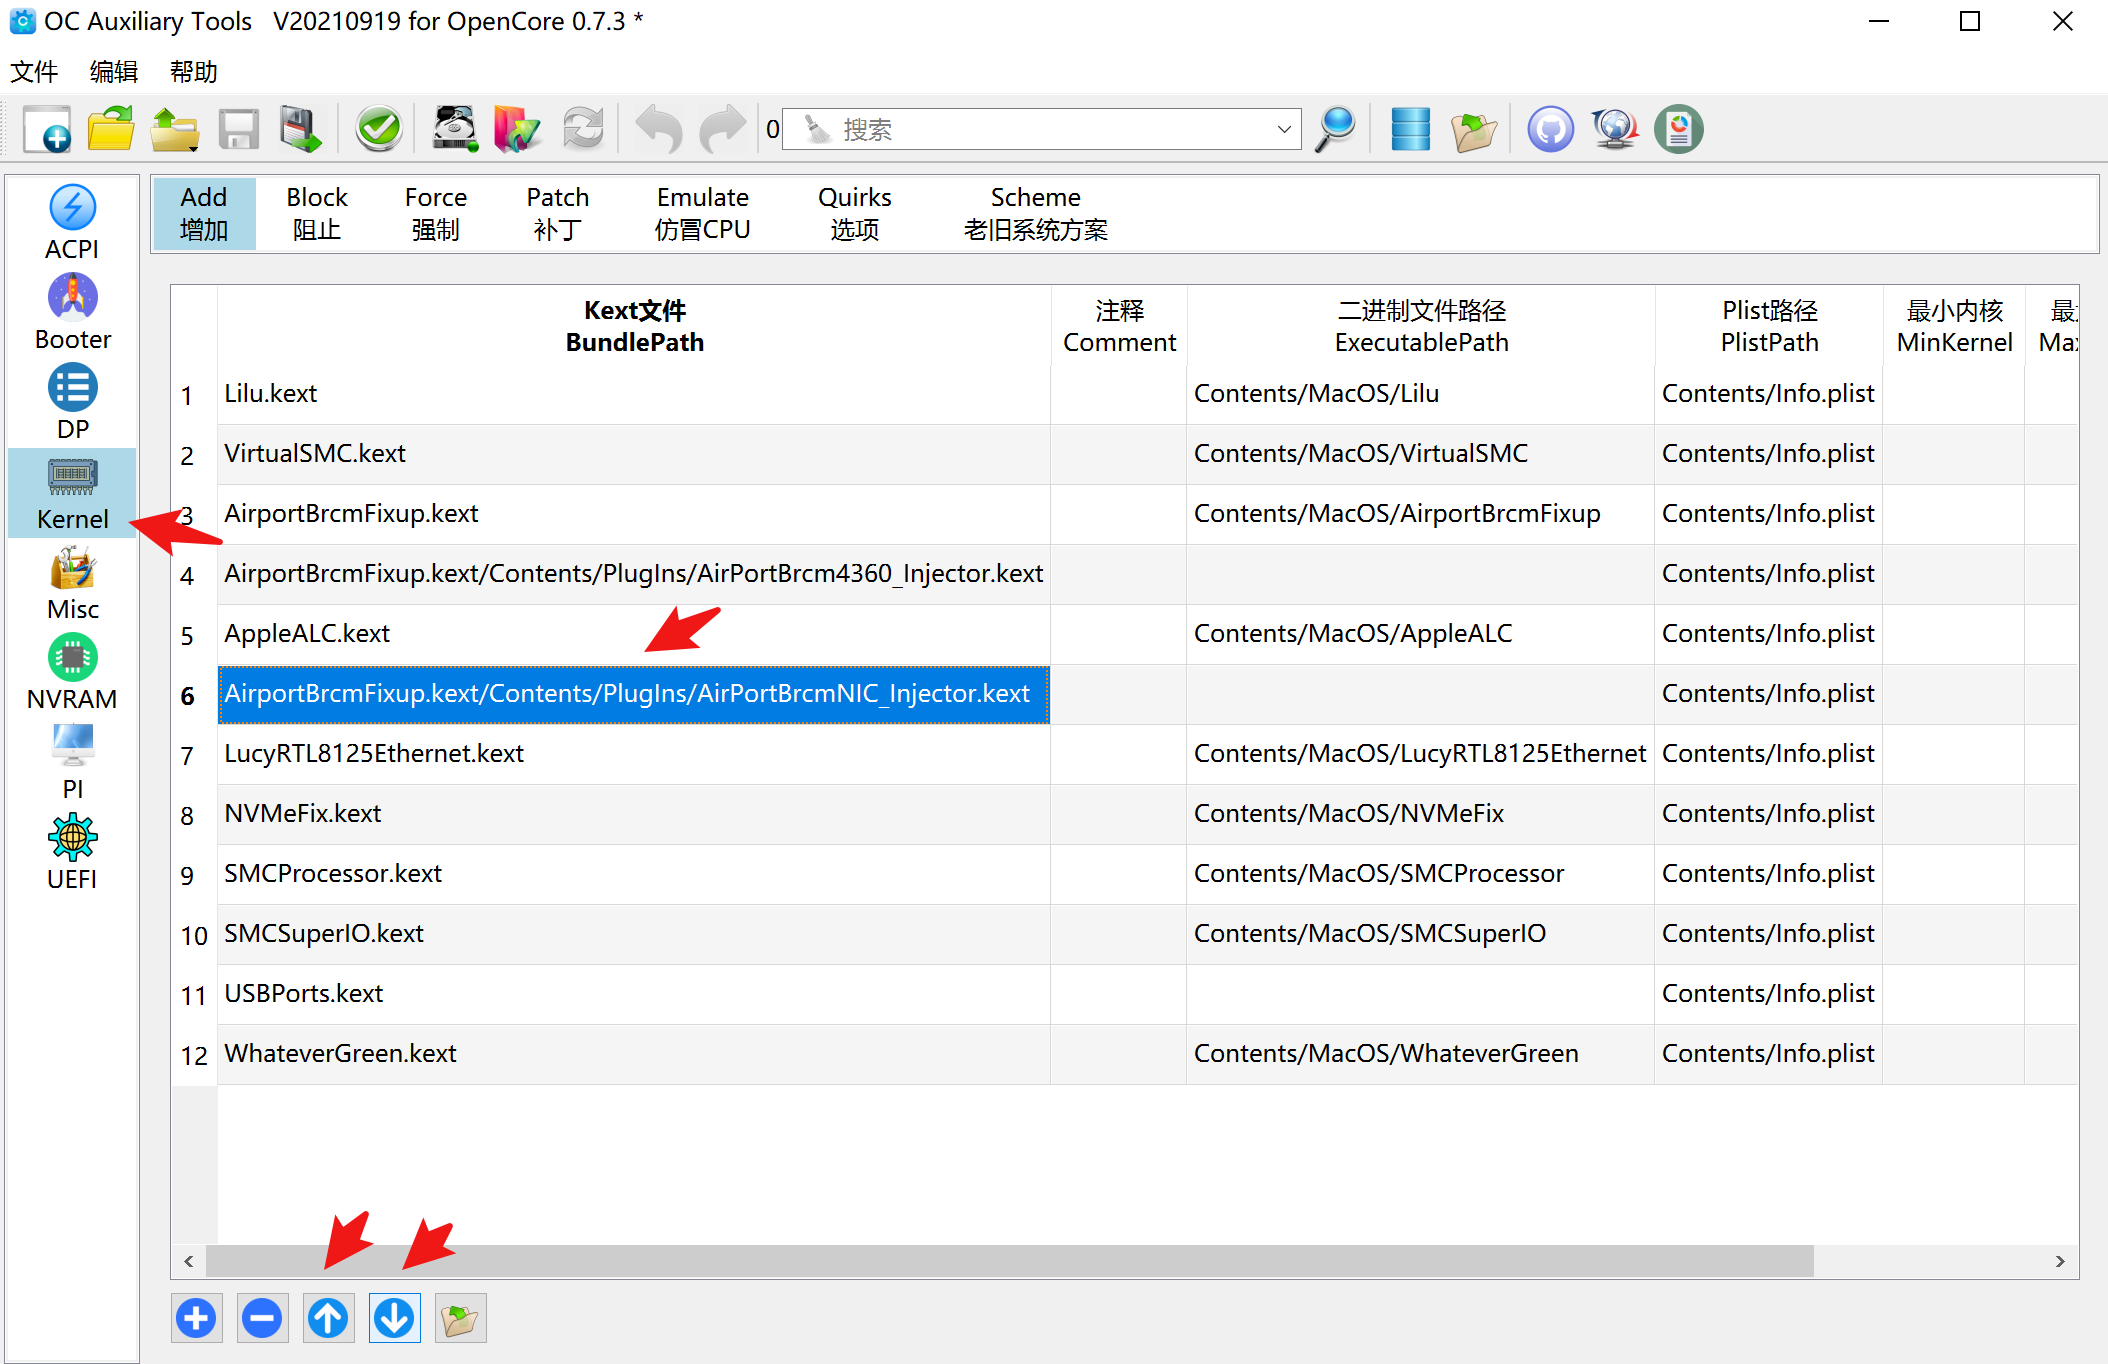The height and width of the screenshot is (1364, 2108).
Task: Open the blue database stack icon
Action: [x=1411, y=129]
